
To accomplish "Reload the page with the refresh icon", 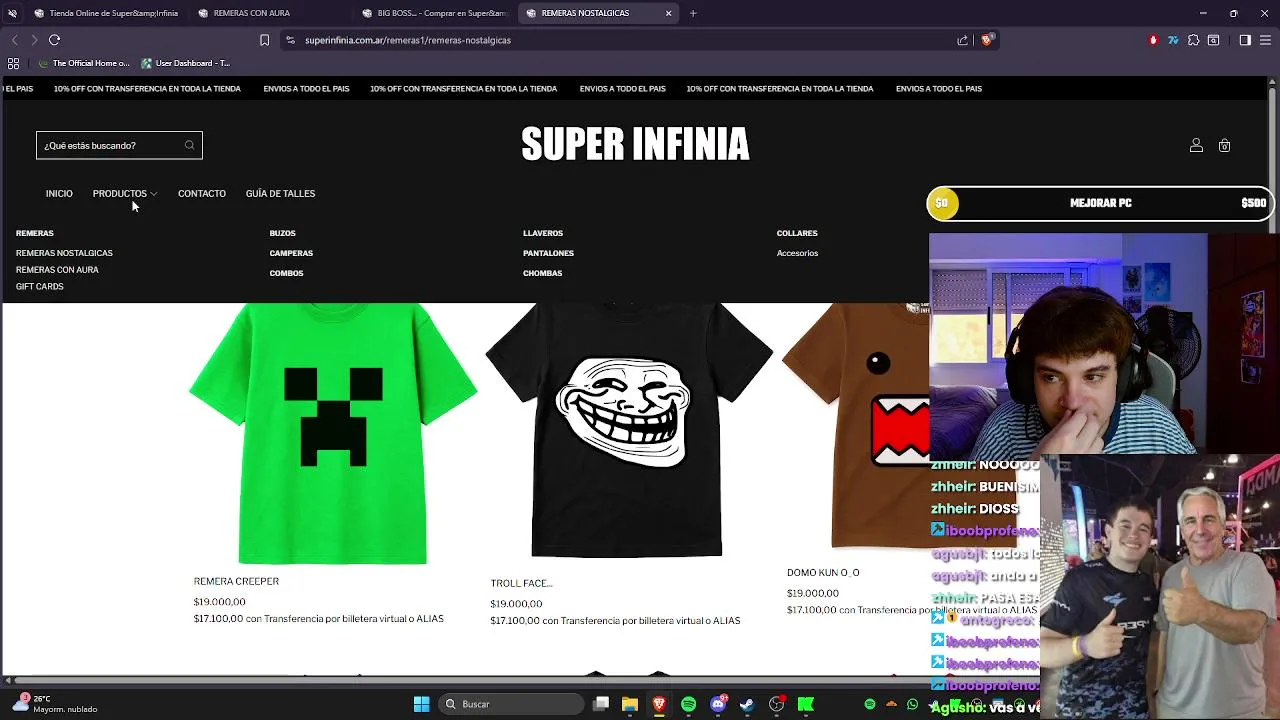I will (55, 40).
